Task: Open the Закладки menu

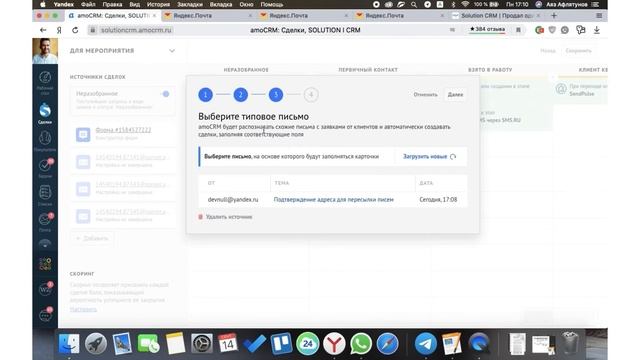Action: pos(190,4)
